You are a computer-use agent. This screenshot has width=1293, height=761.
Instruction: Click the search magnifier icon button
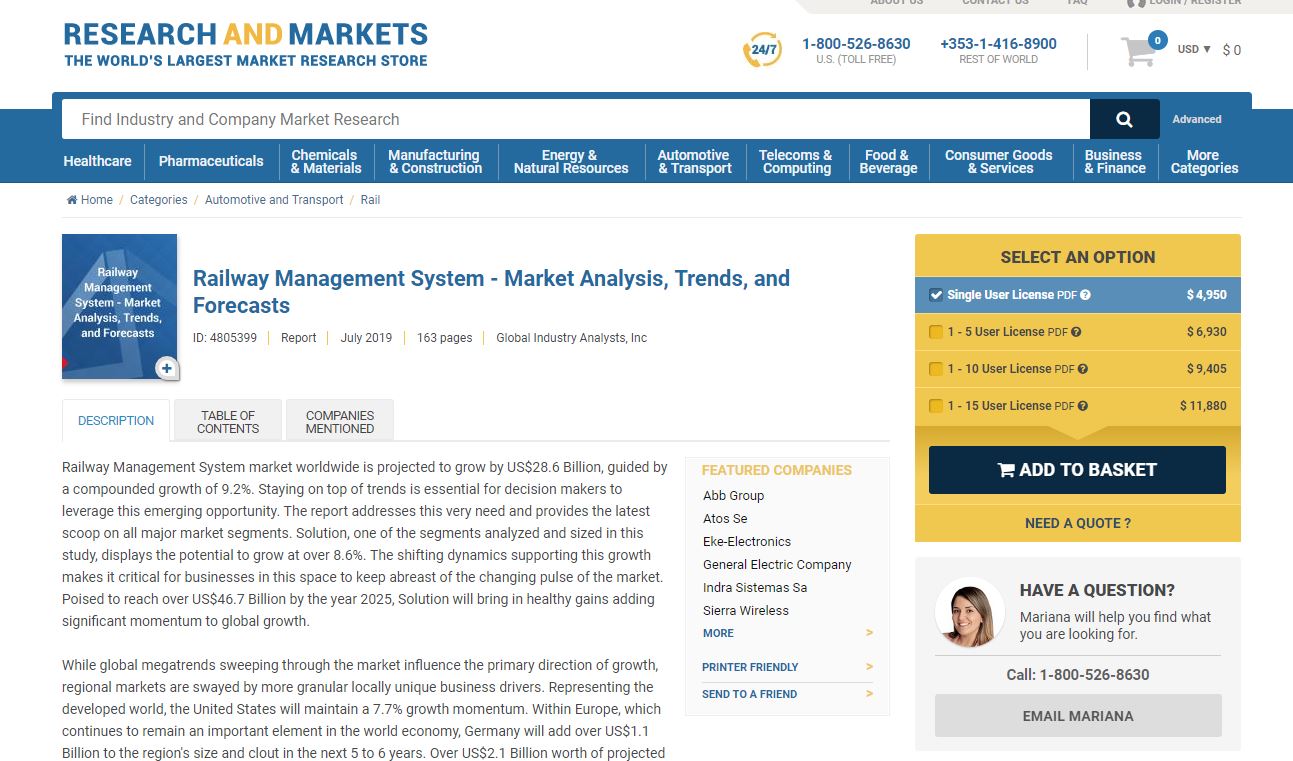point(1124,119)
